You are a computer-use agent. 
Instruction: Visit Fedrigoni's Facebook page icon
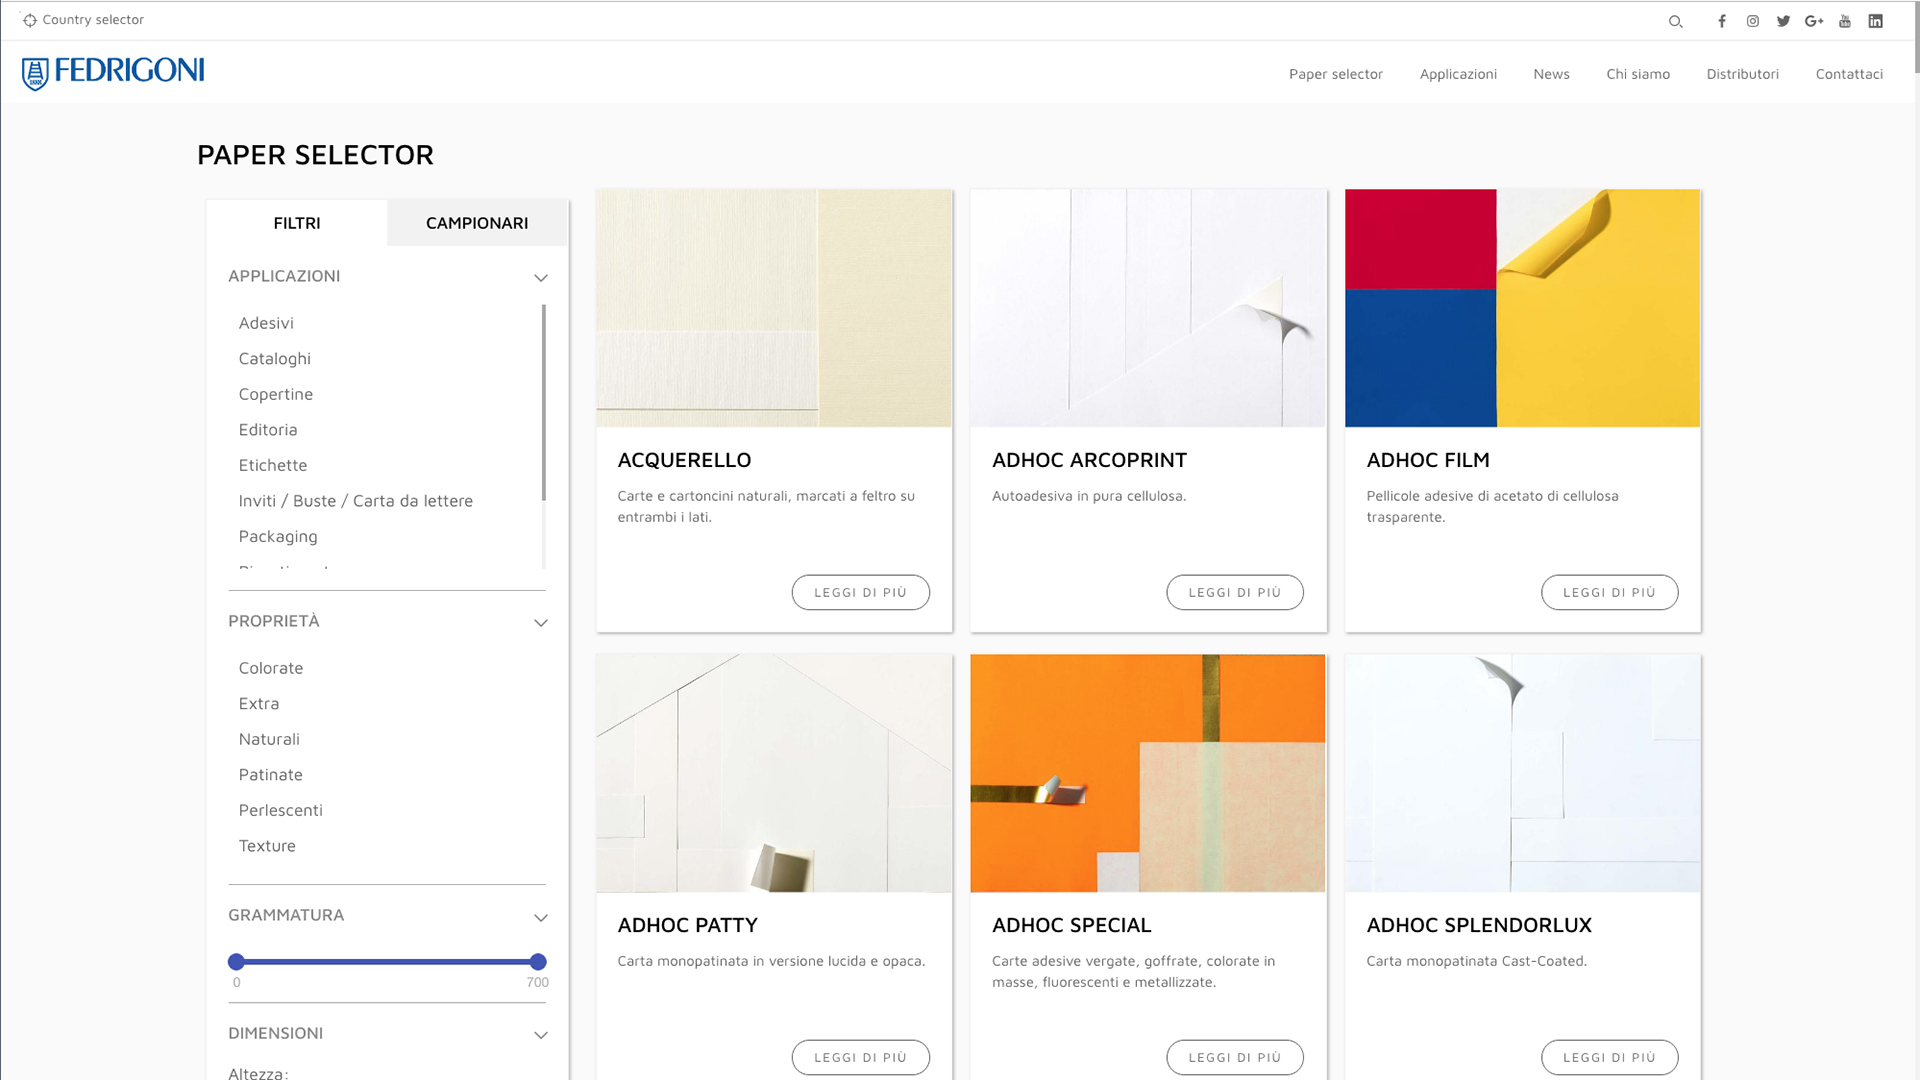click(x=1722, y=21)
